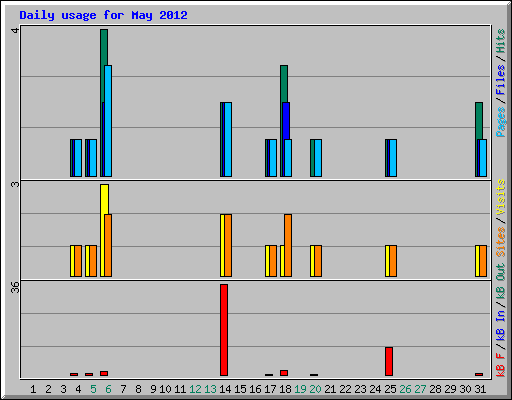Viewport: 512px width, 400px height.
Task: Select day "22" on the x-axis
Action: coord(345,389)
